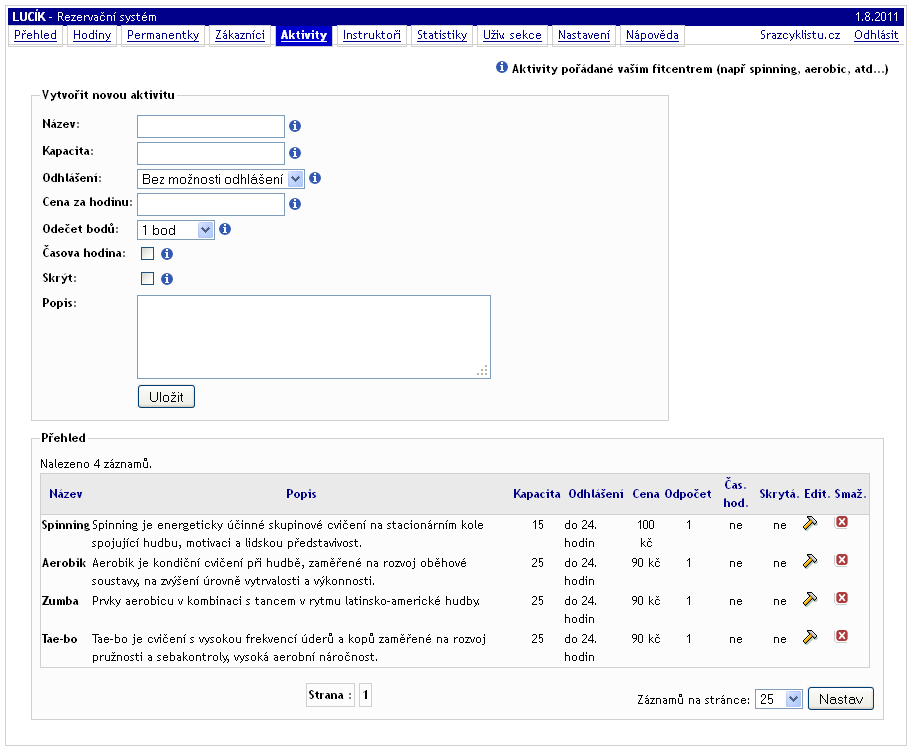Click the Odhlásit link
The width and height of the screenshot is (915, 756).
pyautogui.click(x=876, y=35)
